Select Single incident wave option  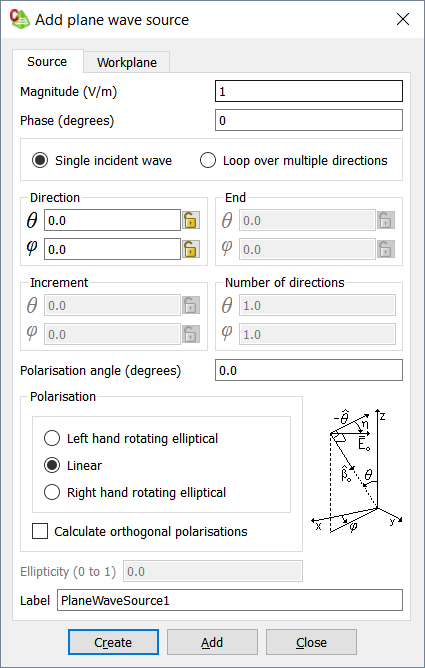tap(102, 161)
